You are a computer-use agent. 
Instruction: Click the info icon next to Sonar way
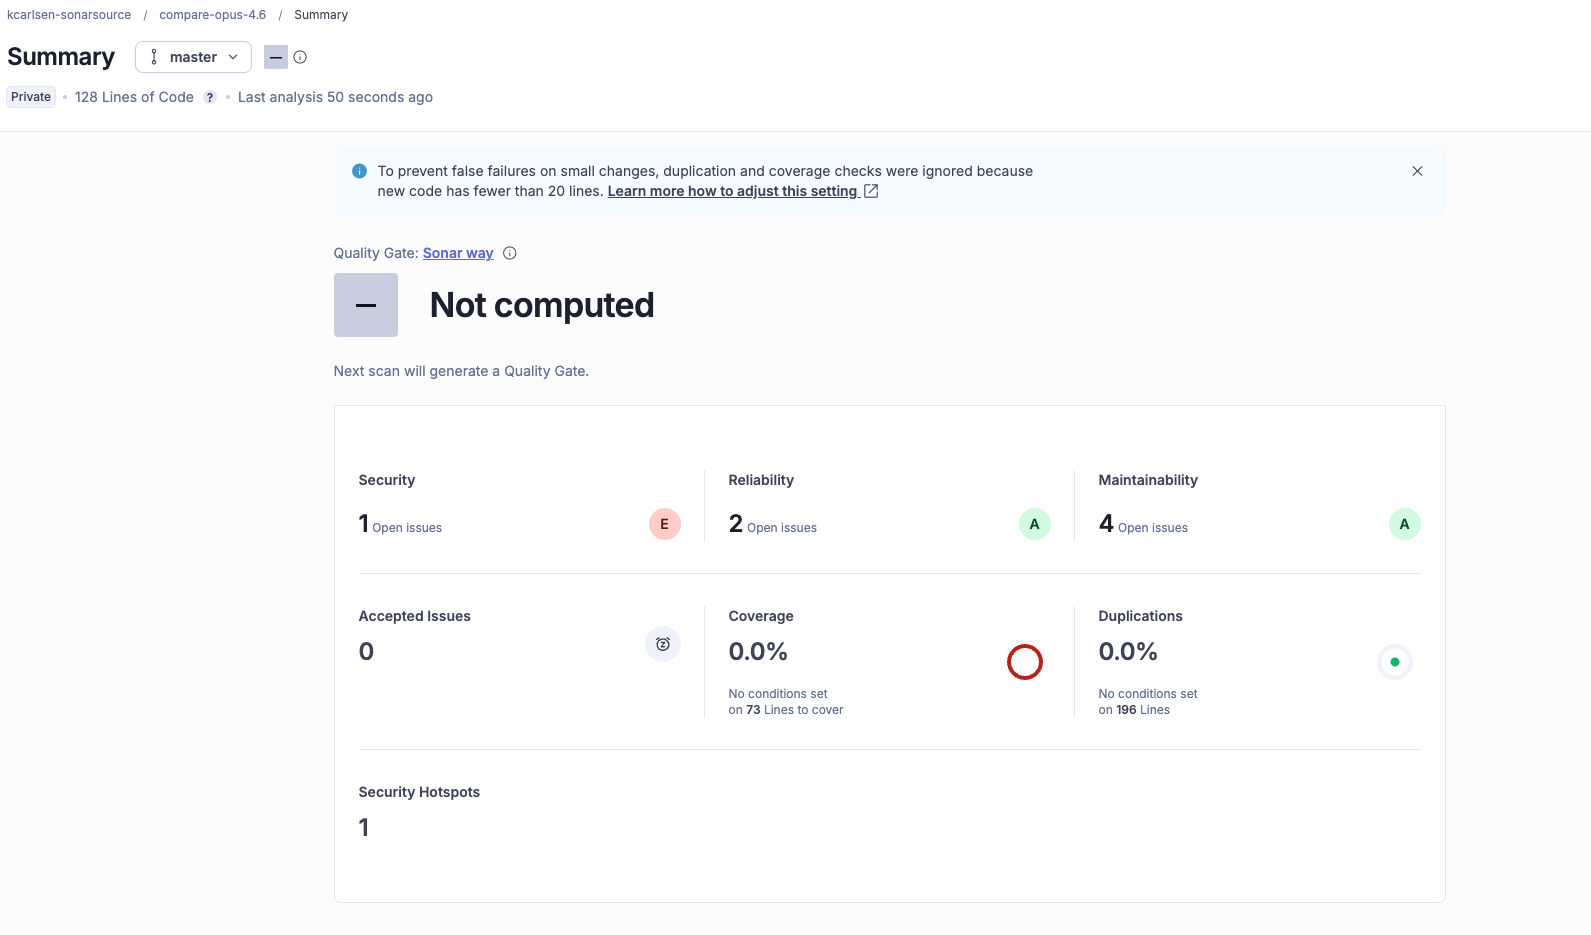tap(510, 253)
